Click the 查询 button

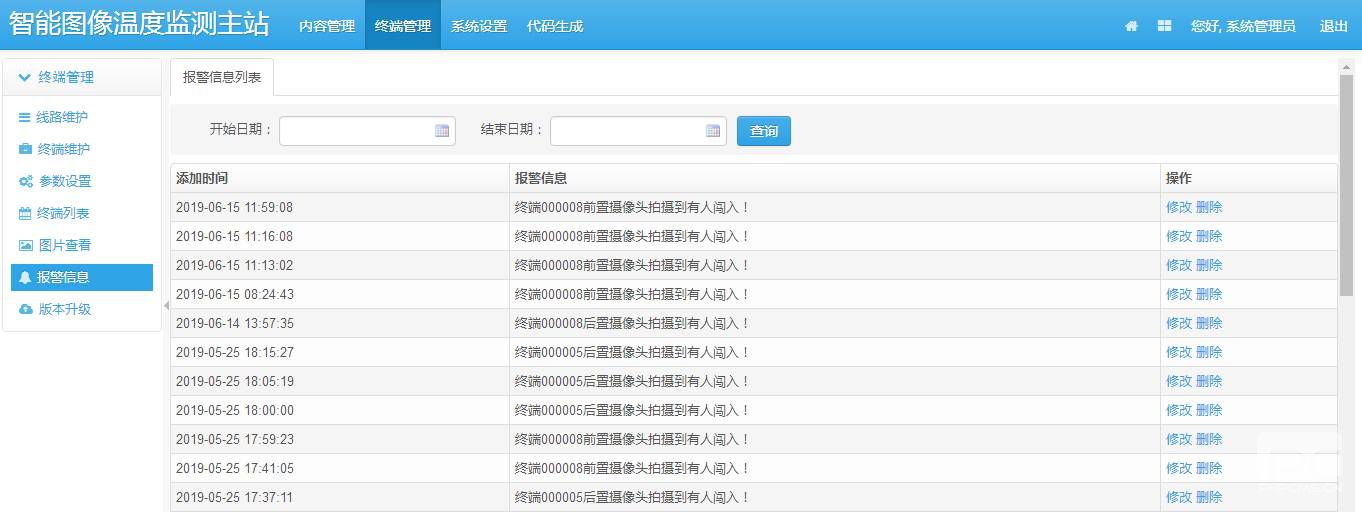click(x=764, y=131)
